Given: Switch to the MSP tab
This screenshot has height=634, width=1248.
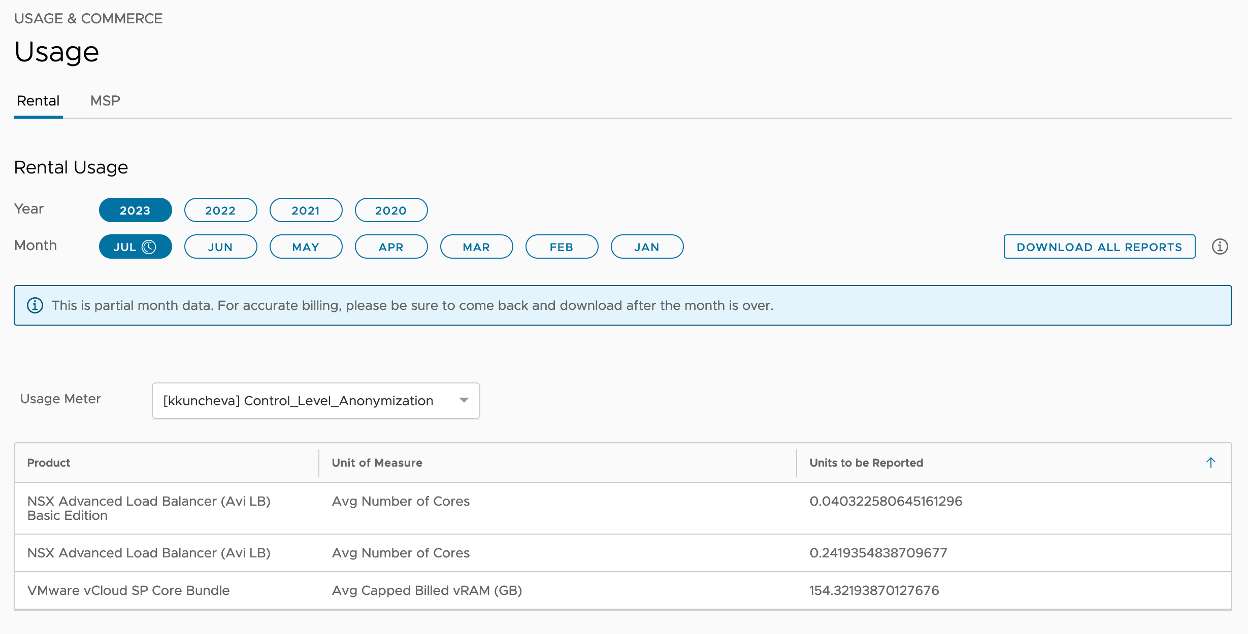Looking at the screenshot, I should pos(105,101).
